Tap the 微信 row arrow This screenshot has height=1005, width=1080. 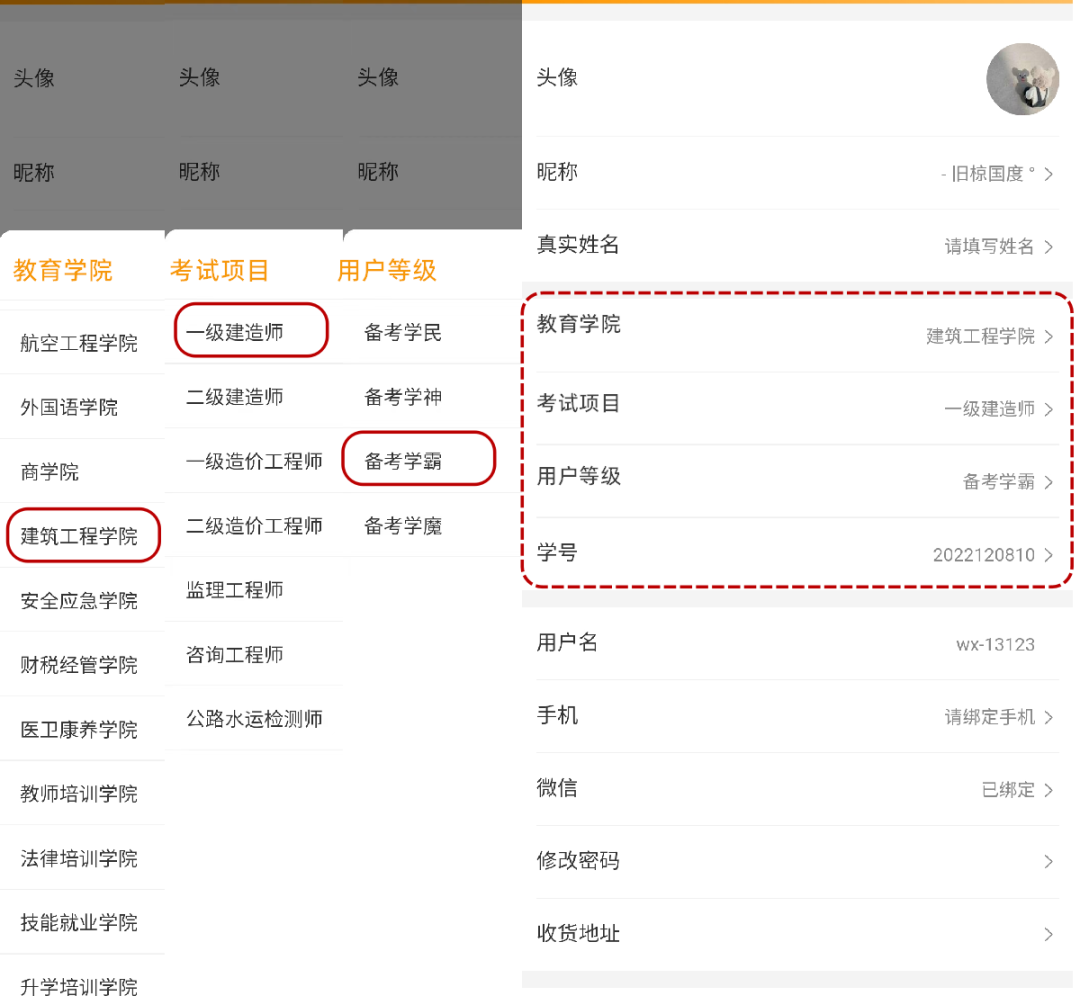point(1048,790)
